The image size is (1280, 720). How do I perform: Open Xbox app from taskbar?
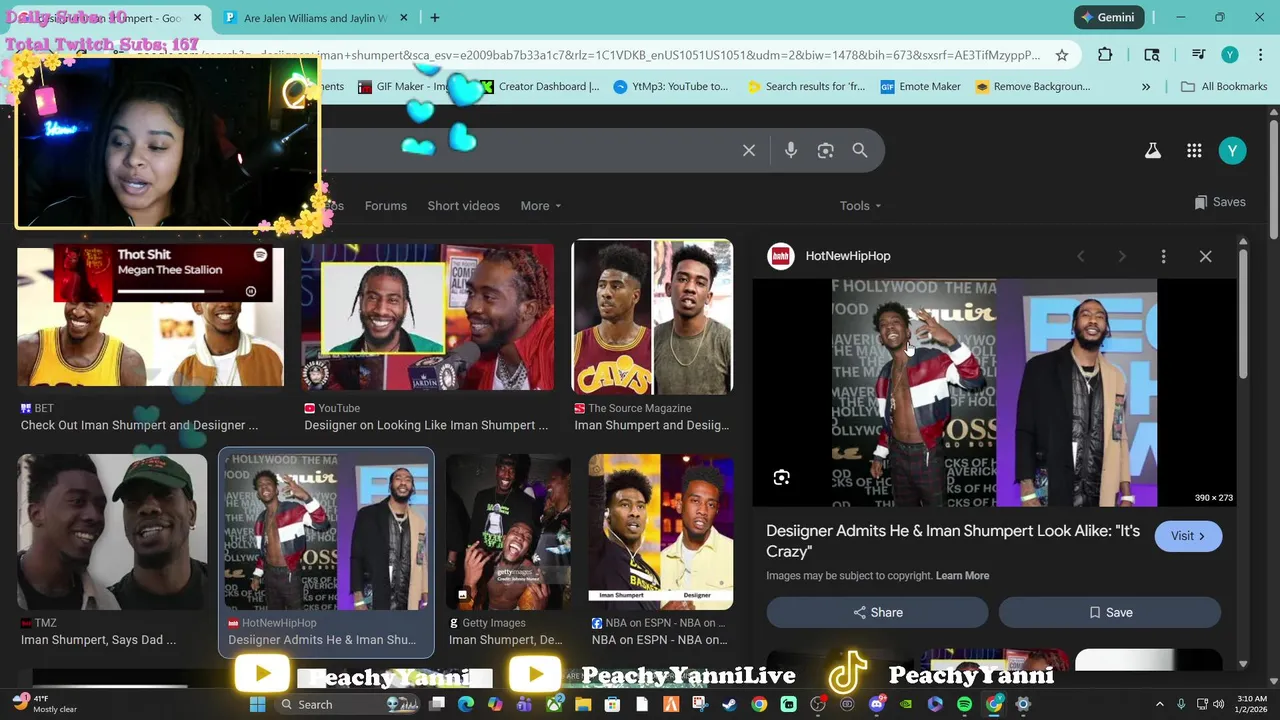tap(554, 704)
